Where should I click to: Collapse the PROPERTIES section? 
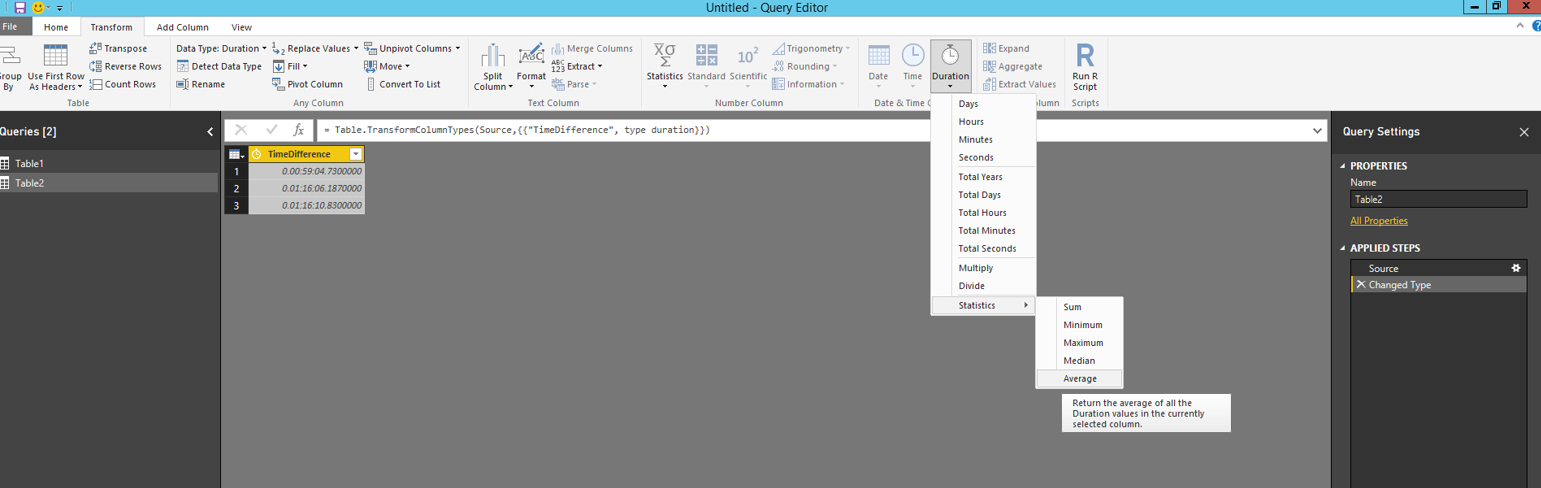tap(1342, 166)
